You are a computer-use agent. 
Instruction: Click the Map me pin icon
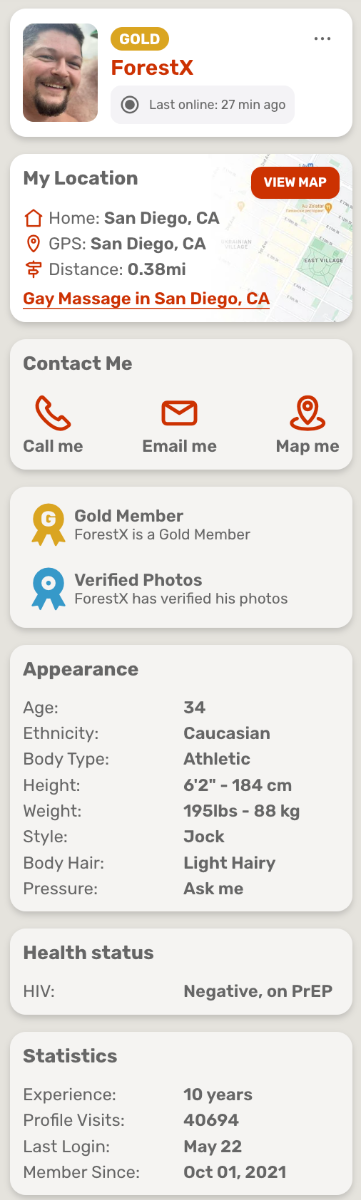[308, 413]
